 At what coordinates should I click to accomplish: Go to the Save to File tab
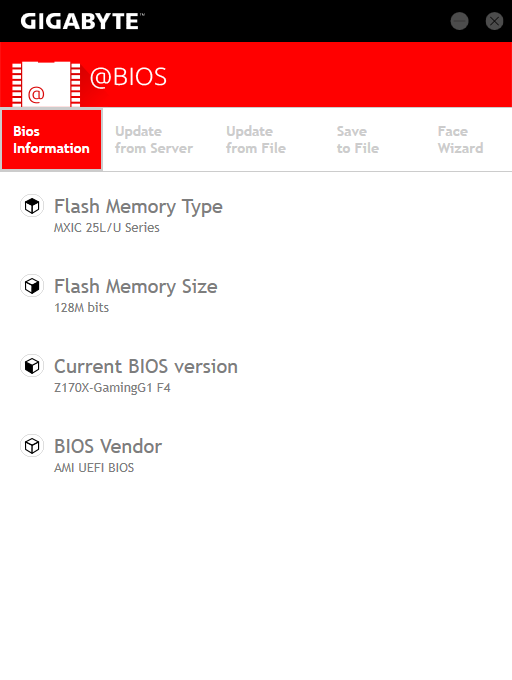click(x=358, y=140)
